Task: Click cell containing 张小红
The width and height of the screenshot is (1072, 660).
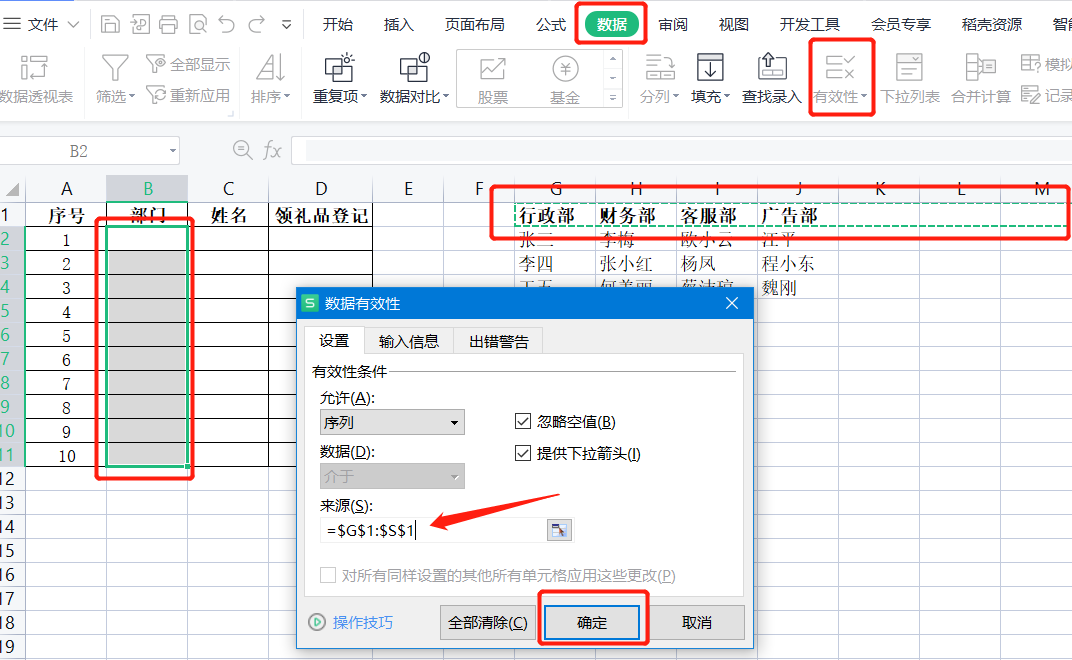Action: pyautogui.click(x=636, y=263)
